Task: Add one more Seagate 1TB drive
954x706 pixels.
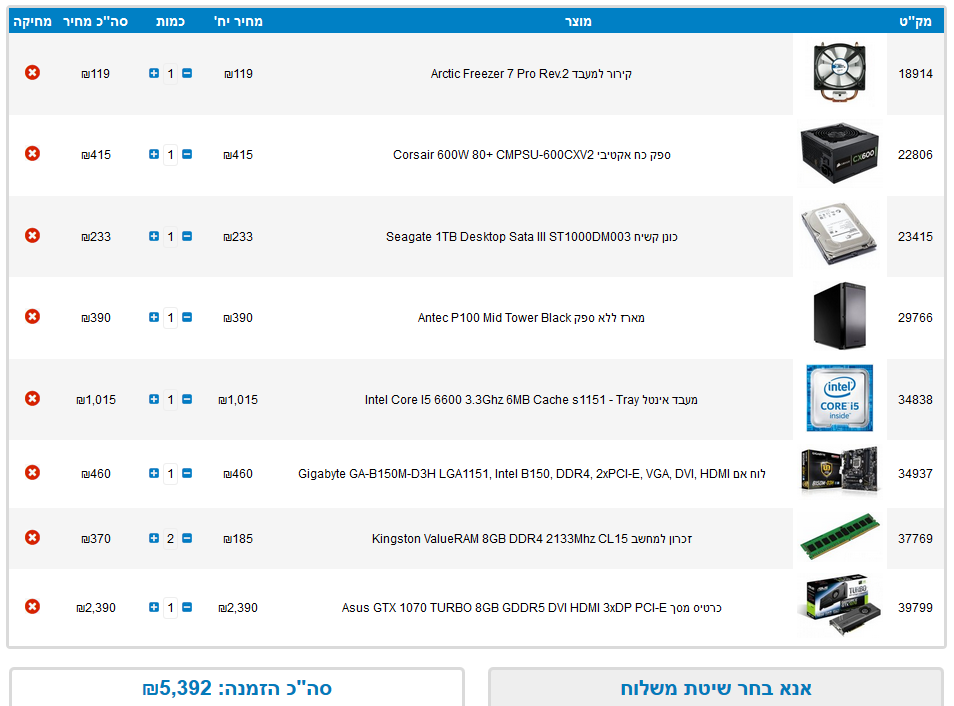Action: coord(154,236)
